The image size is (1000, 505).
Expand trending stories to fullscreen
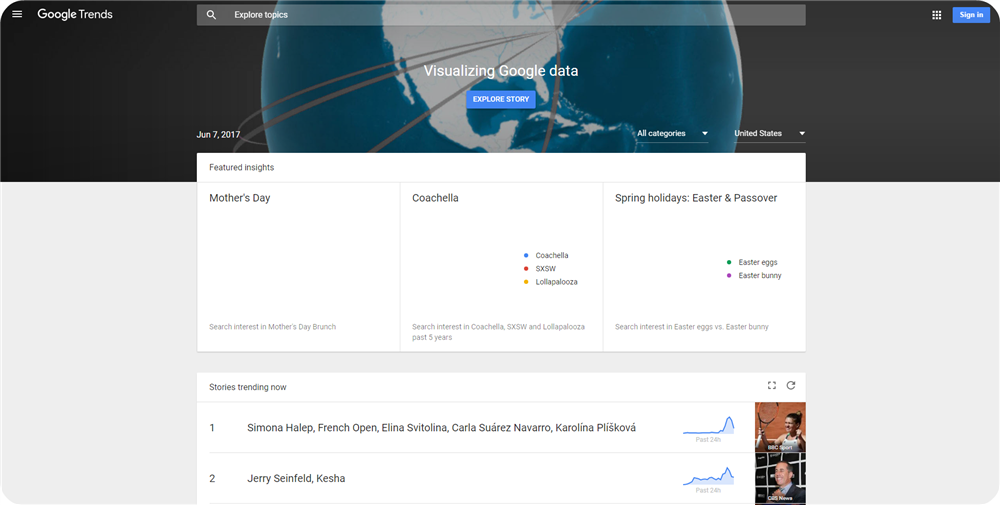click(x=772, y=385)
